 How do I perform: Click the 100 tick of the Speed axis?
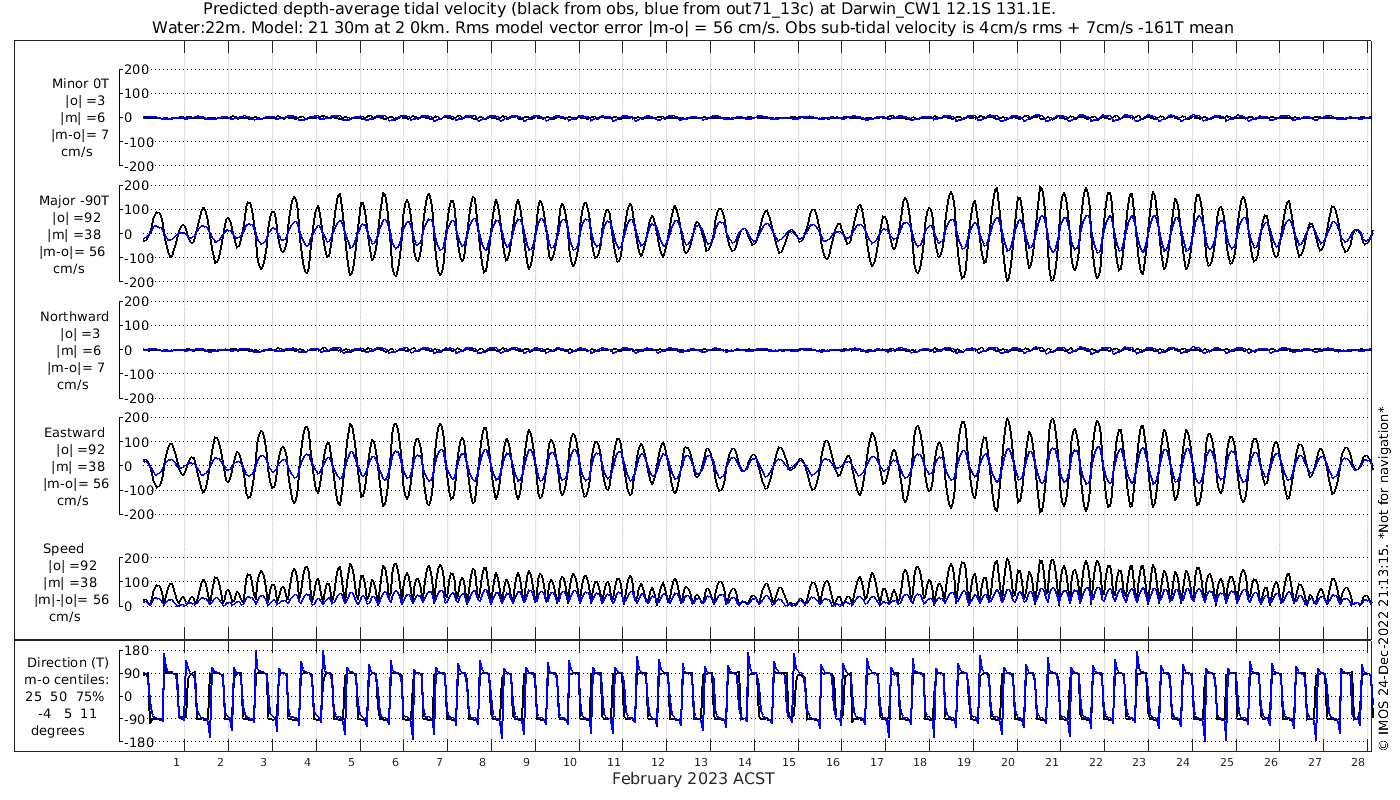coord(137,582)
